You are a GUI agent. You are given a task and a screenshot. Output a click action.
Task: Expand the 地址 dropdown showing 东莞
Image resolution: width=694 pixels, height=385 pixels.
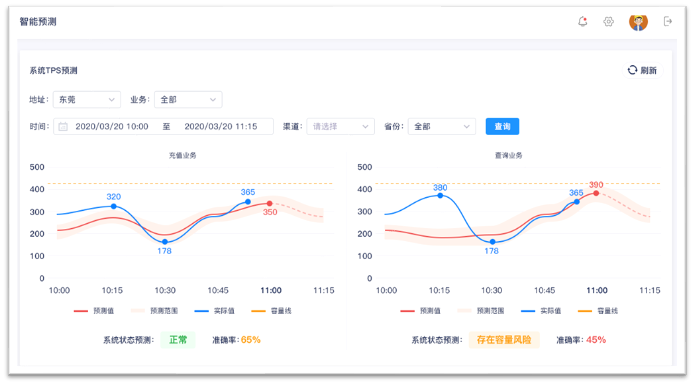pos(87,100)
